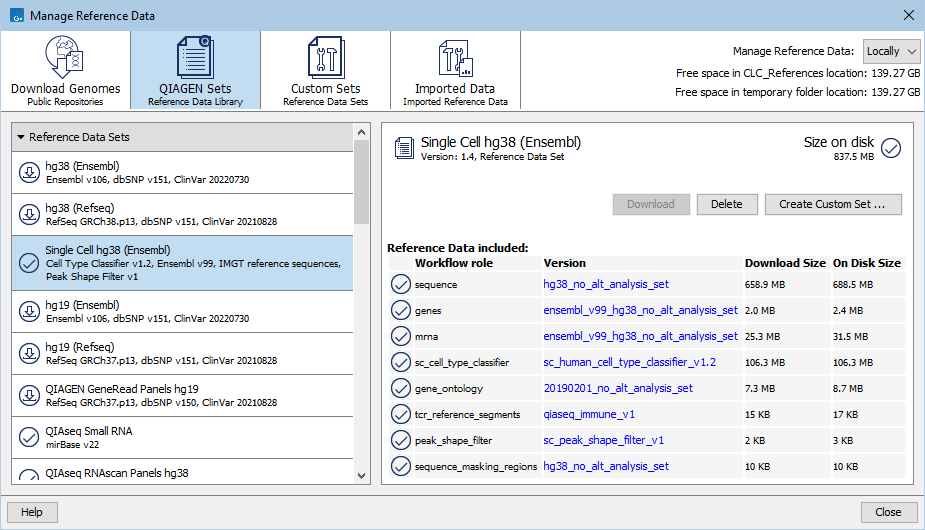925x530 pixels.
Task: Click the status checkmark for the peak_shape_filter row
Action: coord(401,440)
